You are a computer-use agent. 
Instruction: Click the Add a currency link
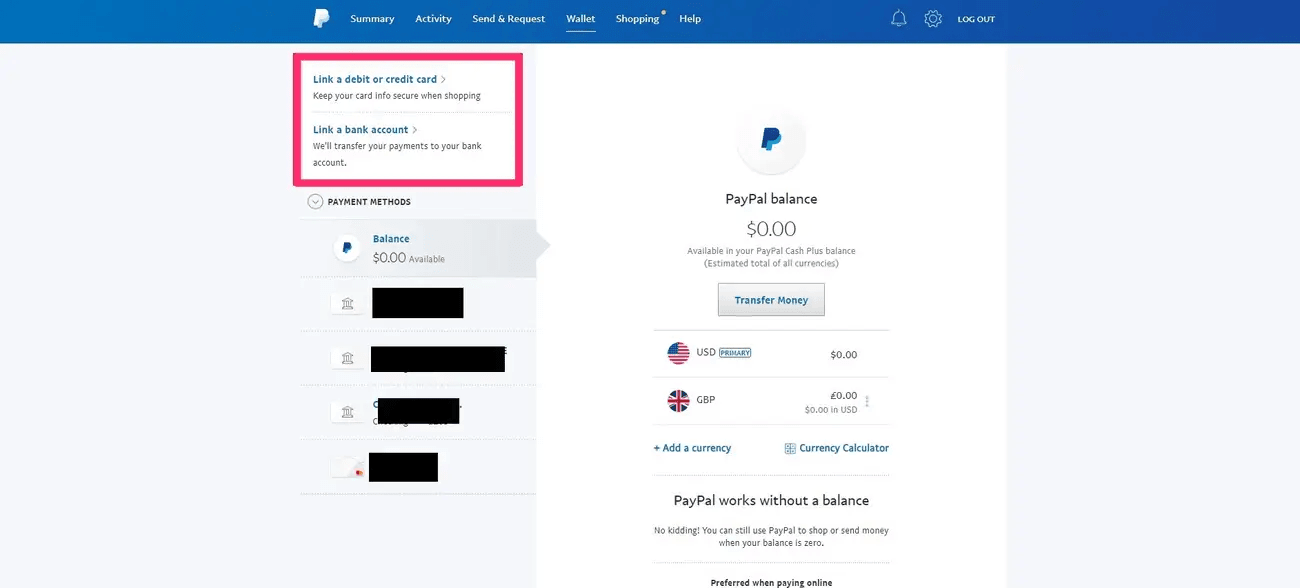[x=692, y=448]
